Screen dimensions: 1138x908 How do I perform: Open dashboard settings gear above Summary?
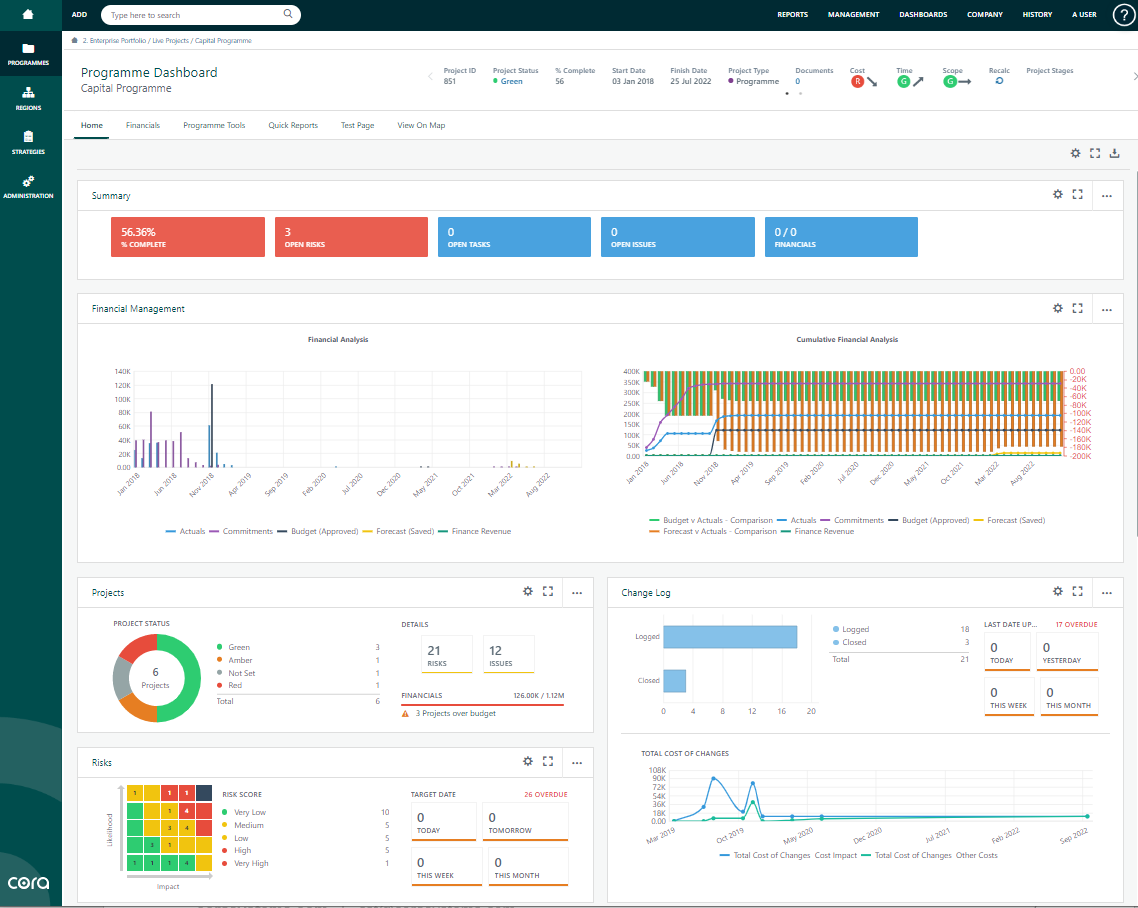pos(1076,153)
